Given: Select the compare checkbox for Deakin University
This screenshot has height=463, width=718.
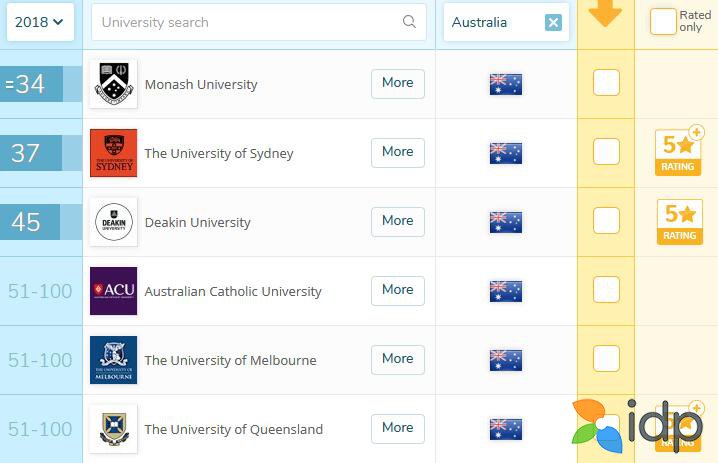Looking at the screenshot, I should click(x=606, y=221).
